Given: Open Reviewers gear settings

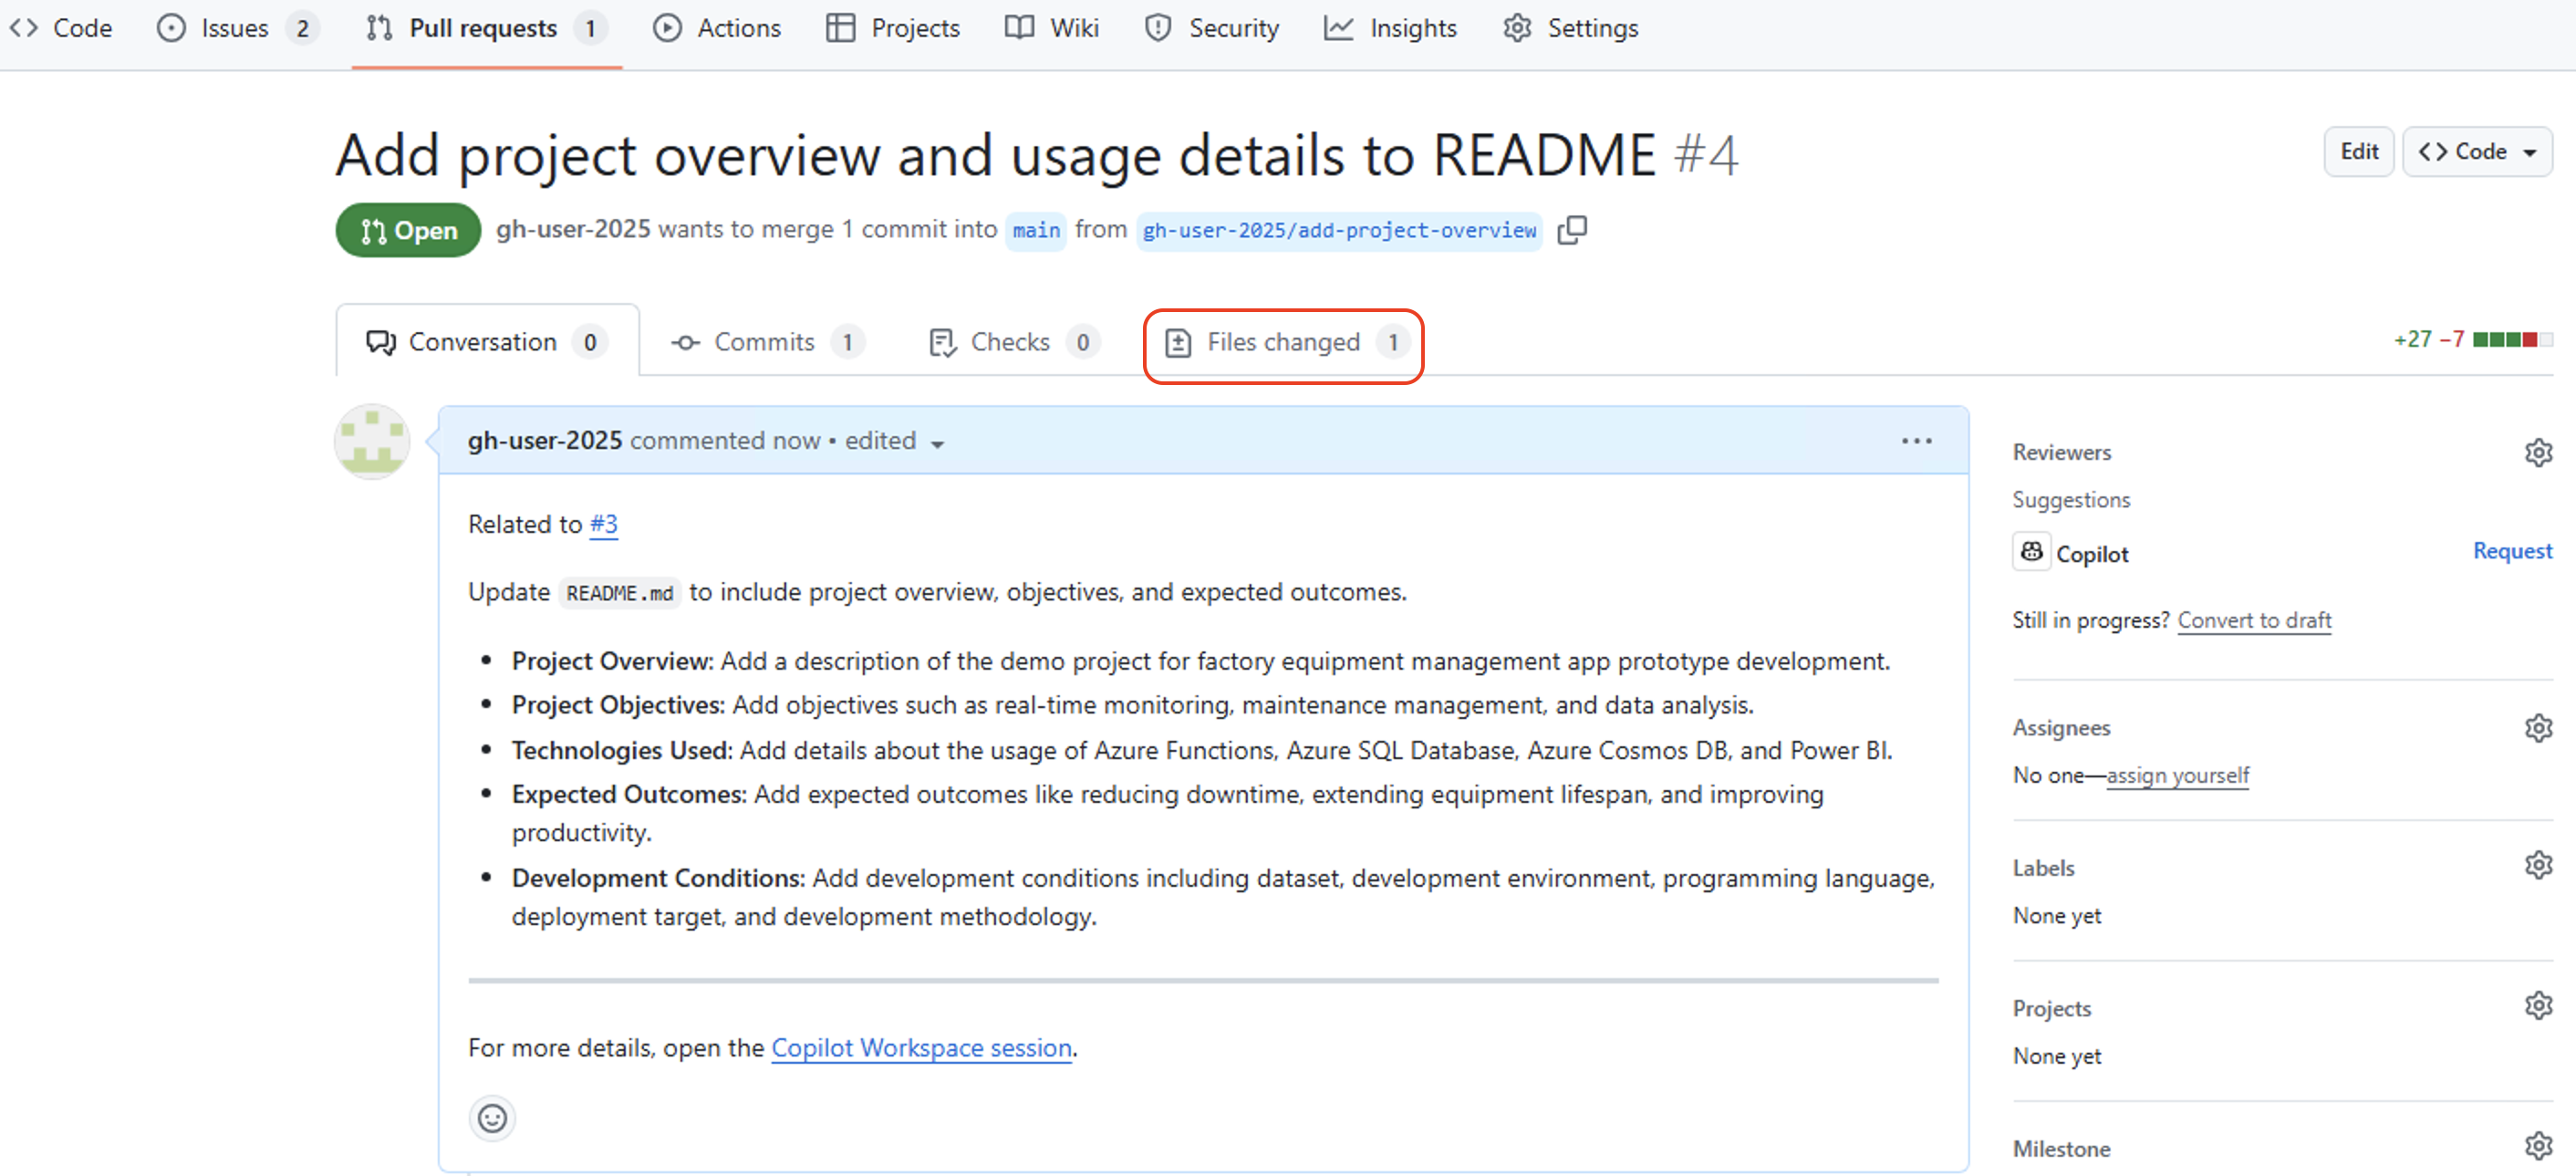Looking at the screenshot, I should pyautogui.click(x=2537, y=452).
